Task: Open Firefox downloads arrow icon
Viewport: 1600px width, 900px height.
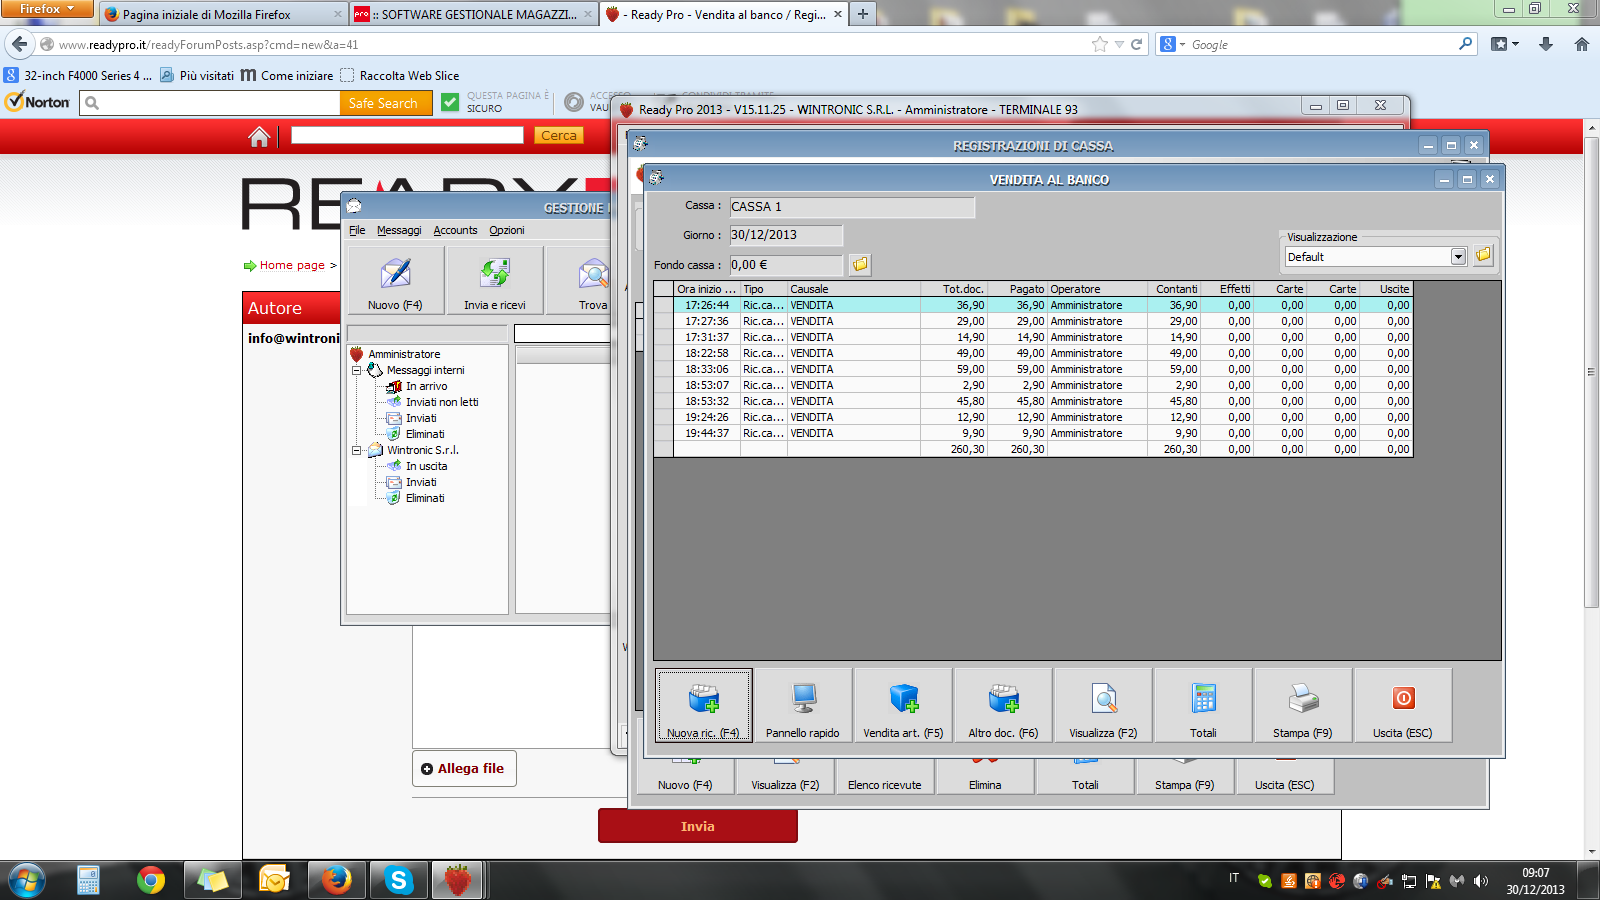Action: tap(1546, 44)
